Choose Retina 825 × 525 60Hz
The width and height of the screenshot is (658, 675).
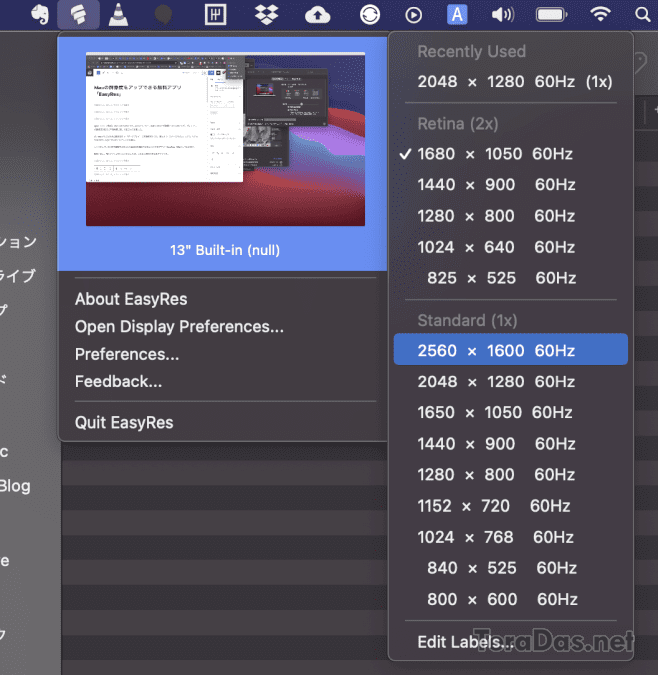coord(511,279)
